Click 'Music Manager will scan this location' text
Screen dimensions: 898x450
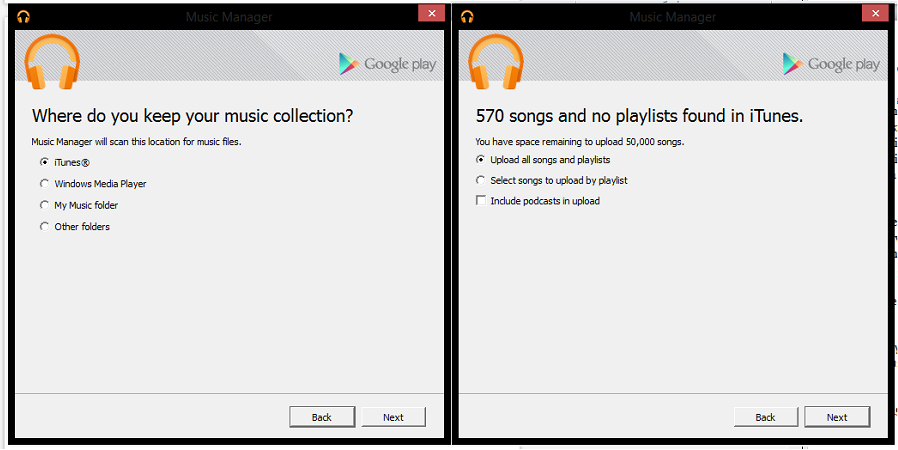click(x=136, y=141)
